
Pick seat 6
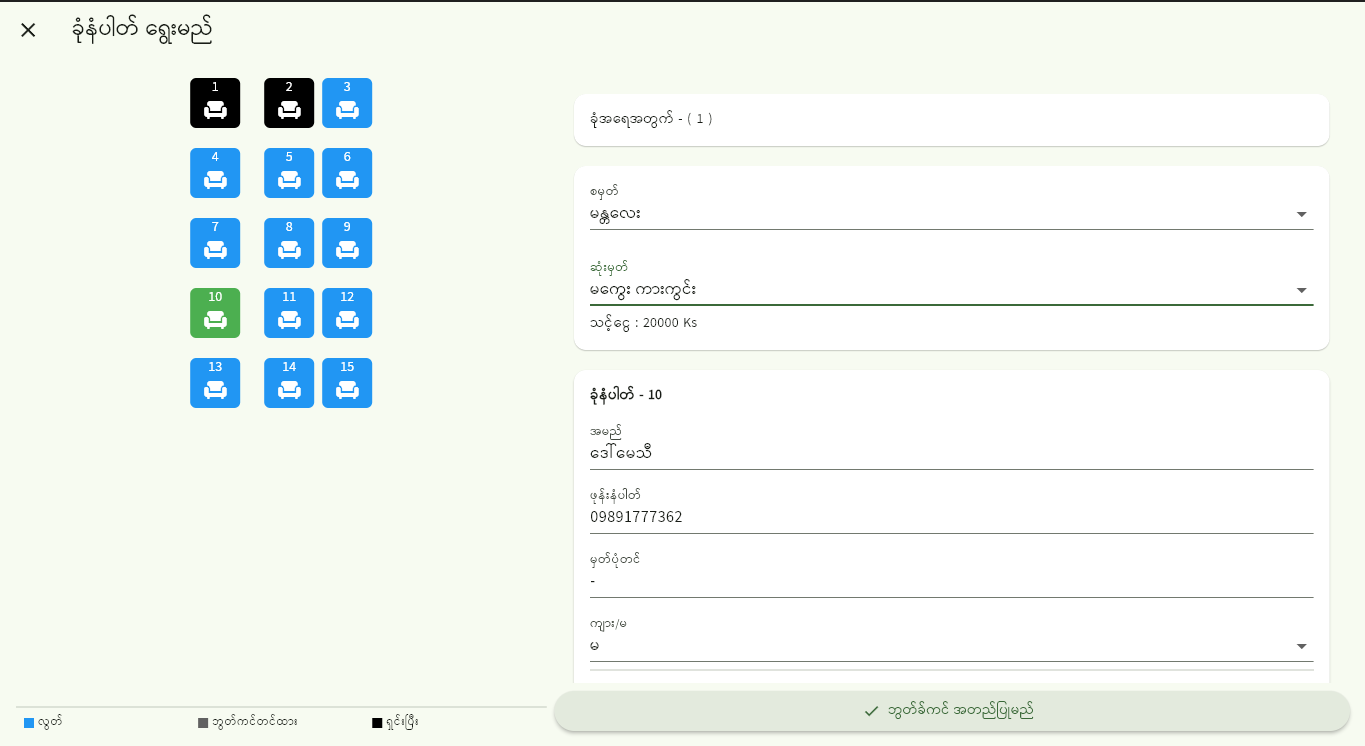[347, 173]
